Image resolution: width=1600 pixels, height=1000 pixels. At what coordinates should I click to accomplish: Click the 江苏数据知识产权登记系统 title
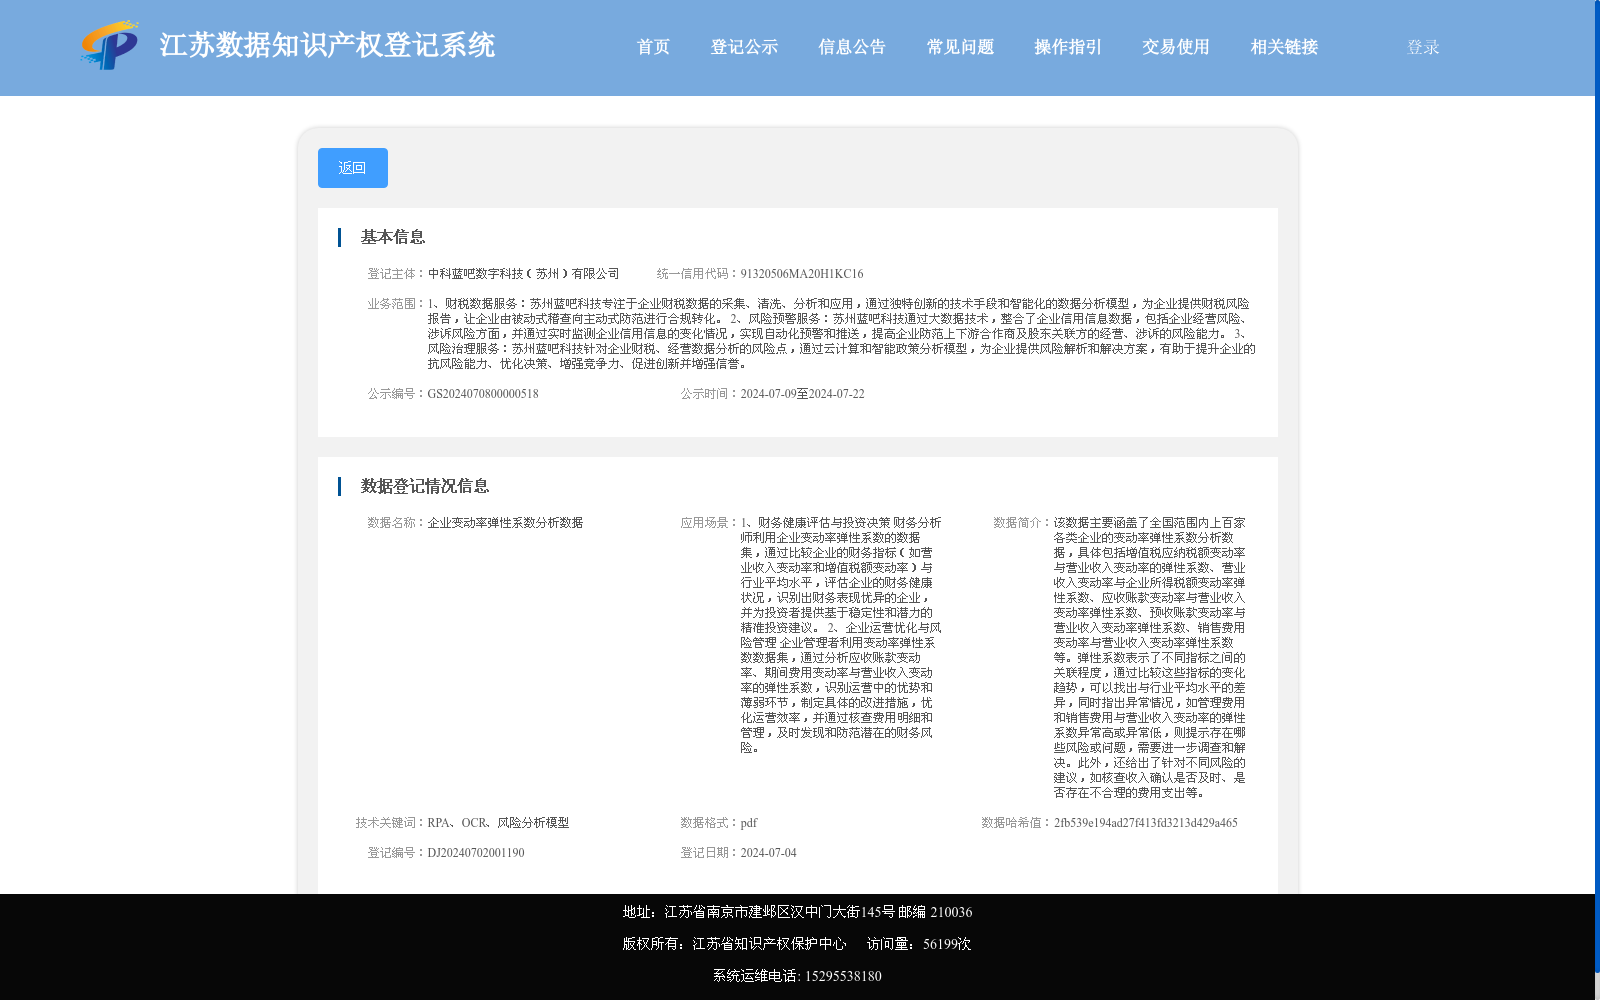[327, 45]
